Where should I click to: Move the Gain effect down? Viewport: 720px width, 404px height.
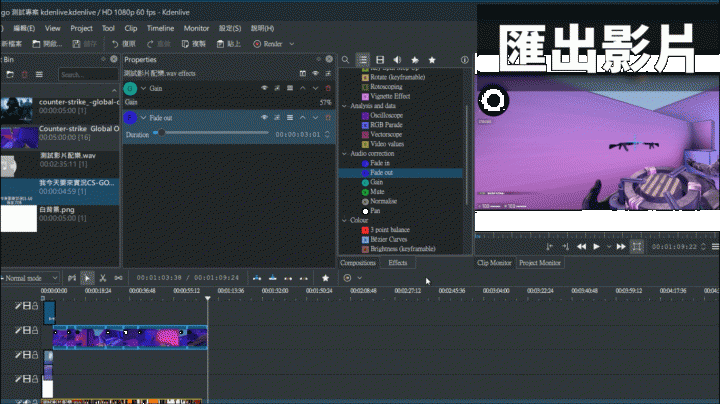click(315, 88)
